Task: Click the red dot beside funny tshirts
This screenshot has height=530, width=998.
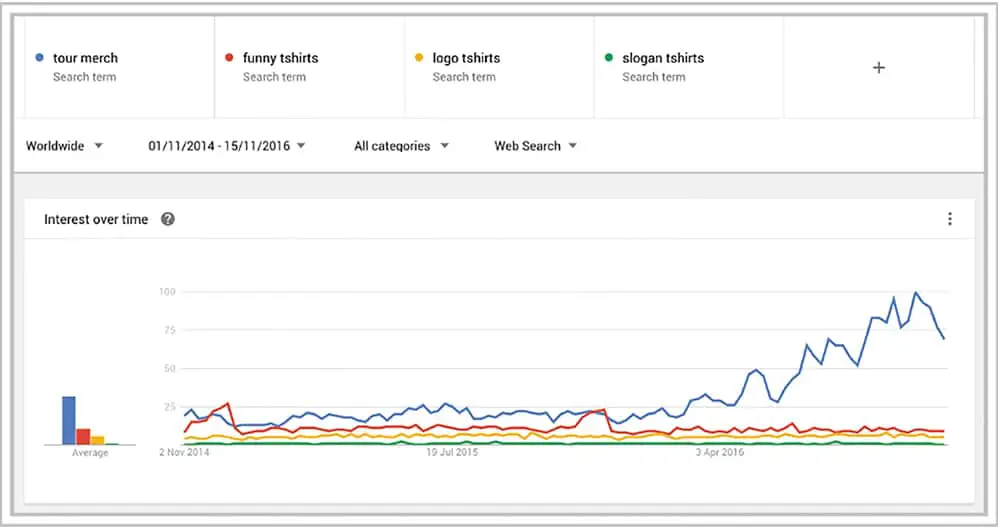Action: [x=229, y=58]
